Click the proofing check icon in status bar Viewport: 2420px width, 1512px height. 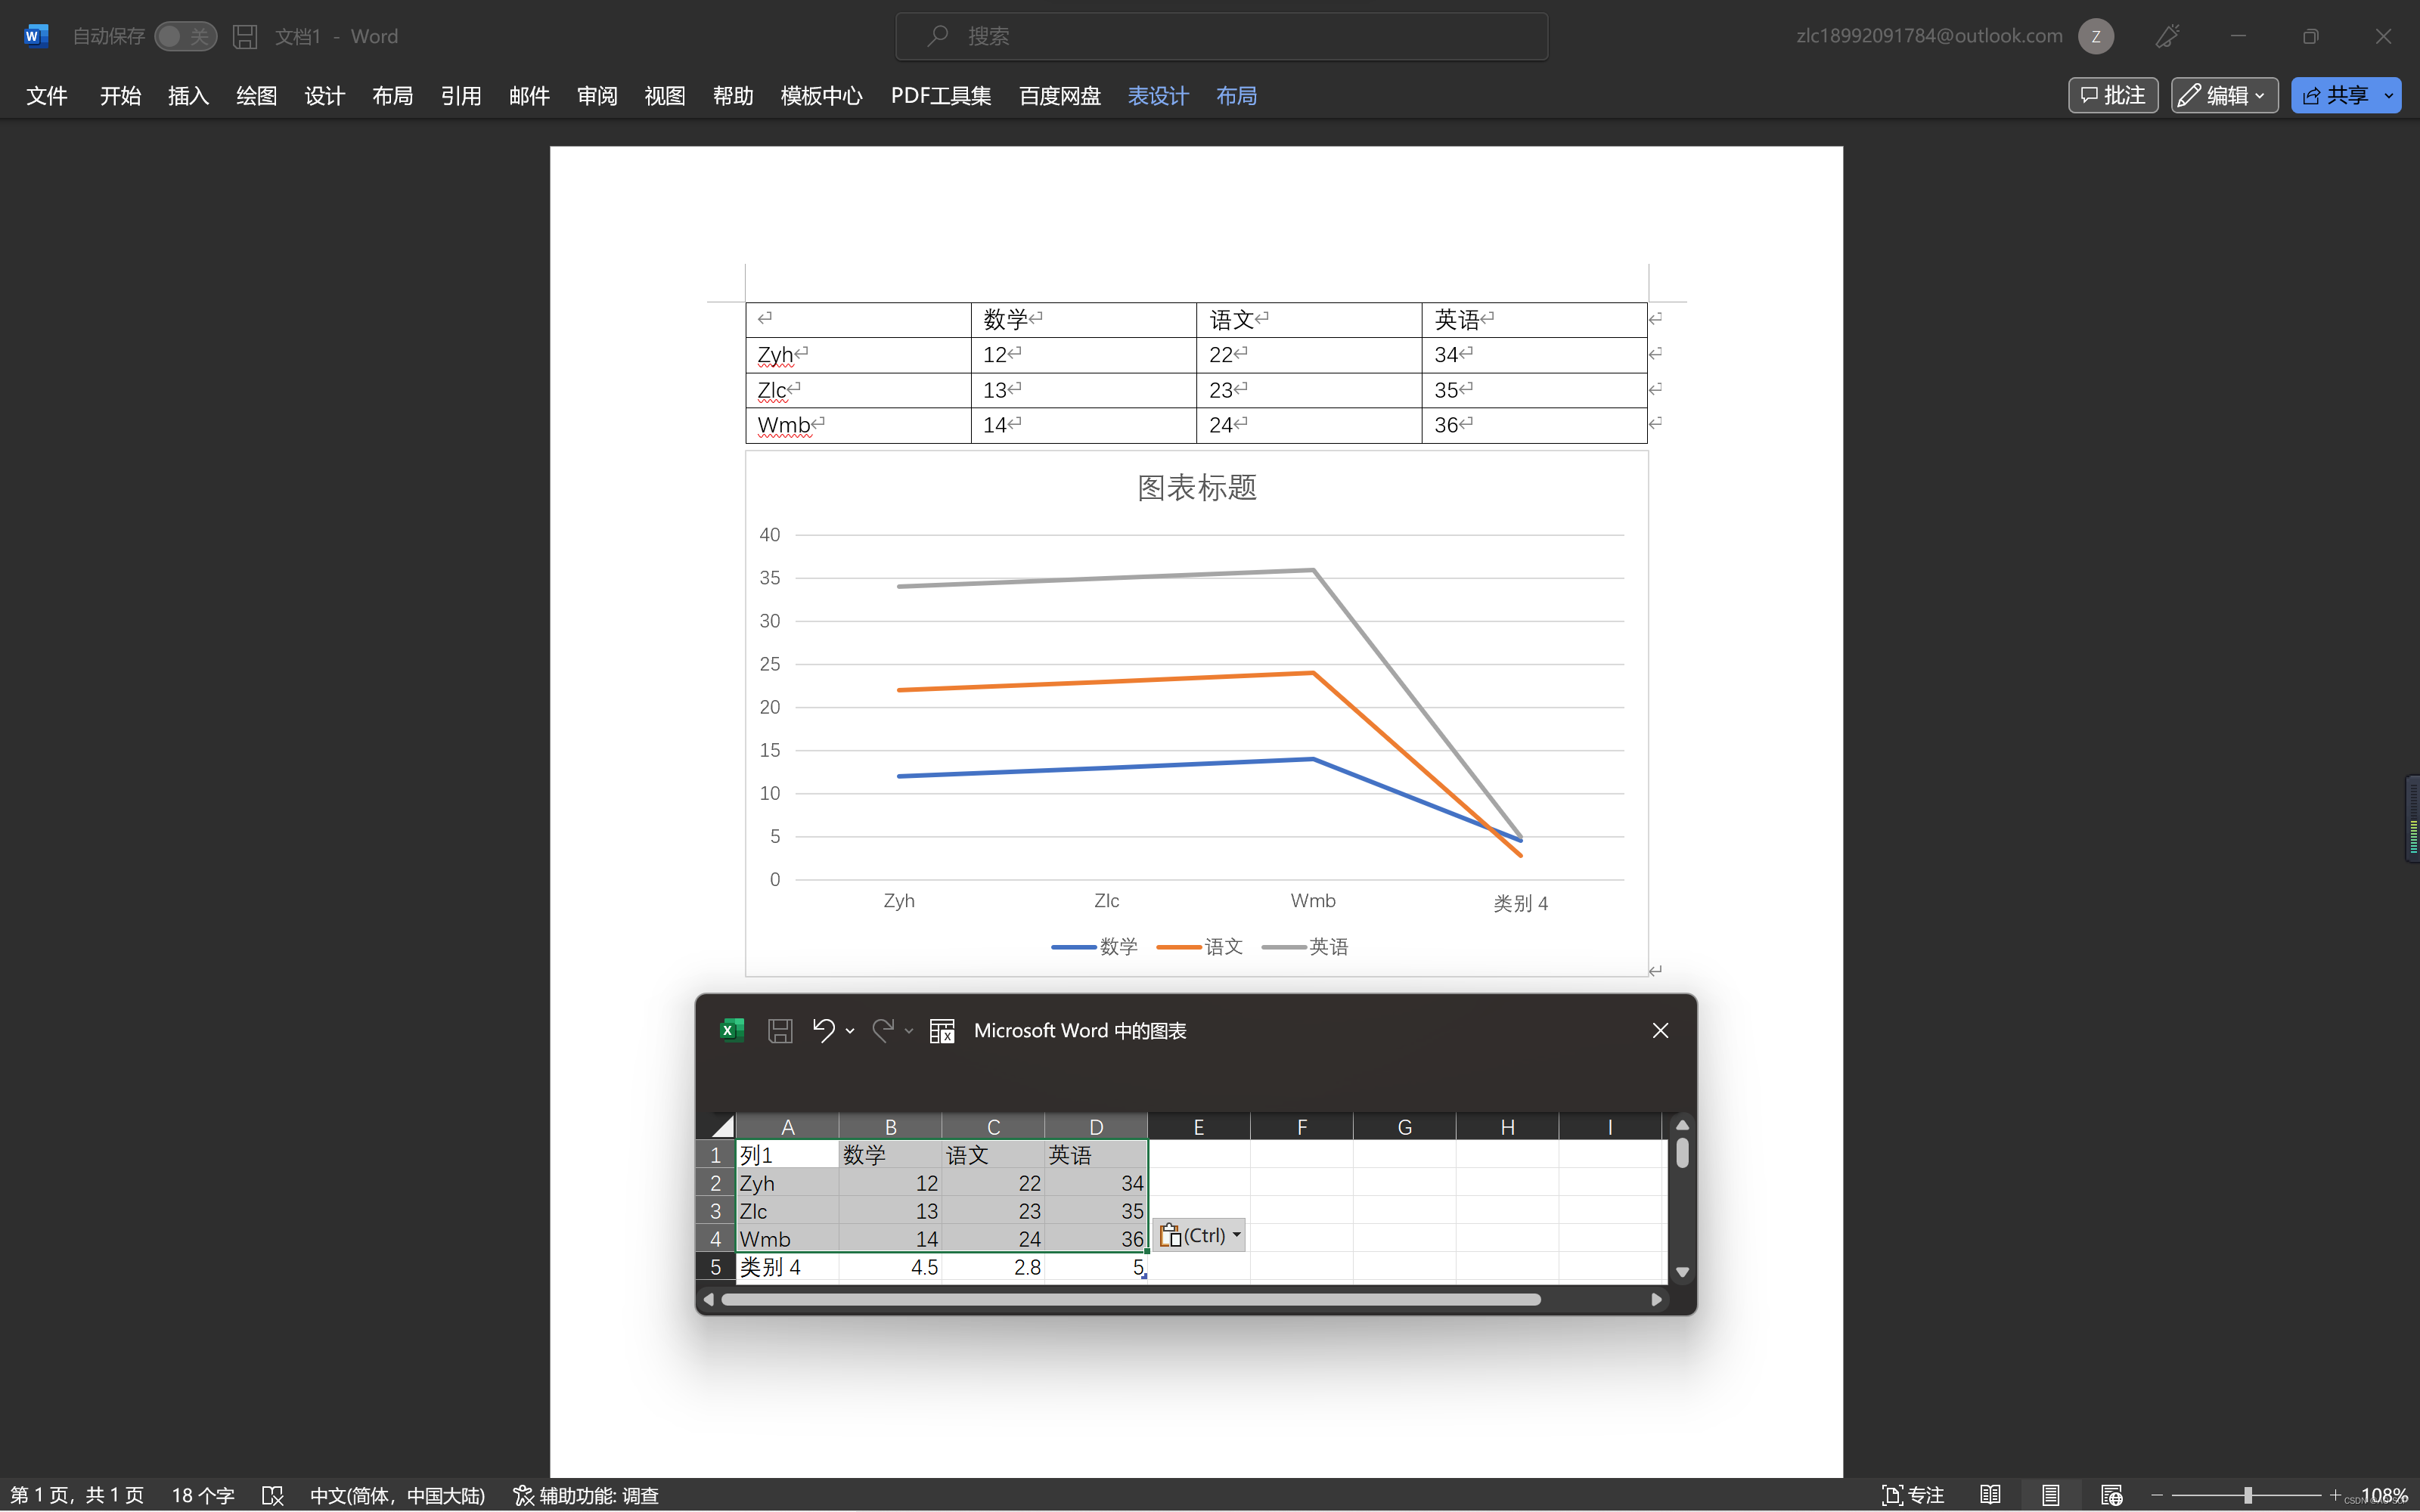pos(272,1495)
